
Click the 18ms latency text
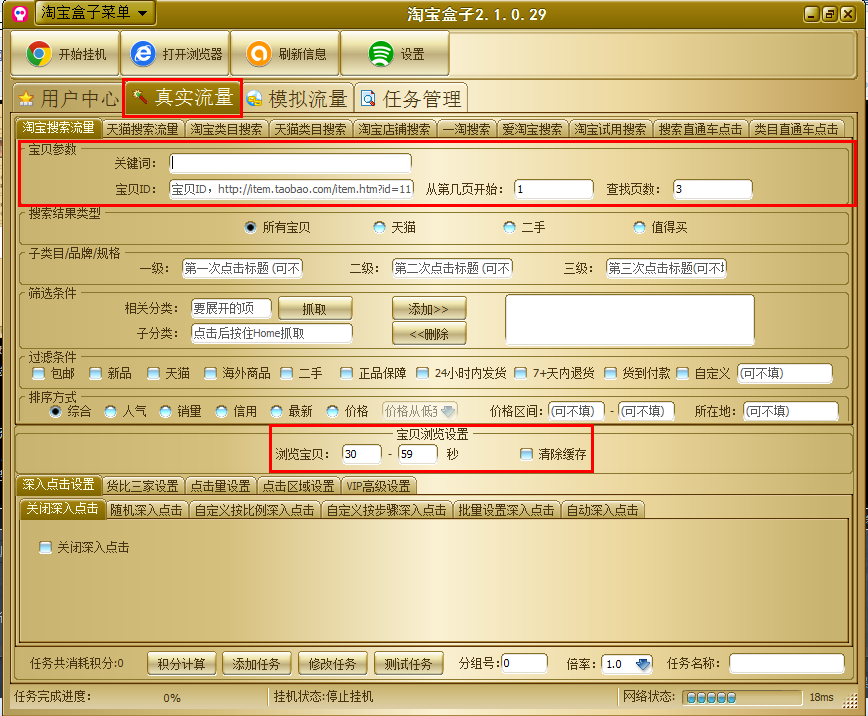[822, 697]
